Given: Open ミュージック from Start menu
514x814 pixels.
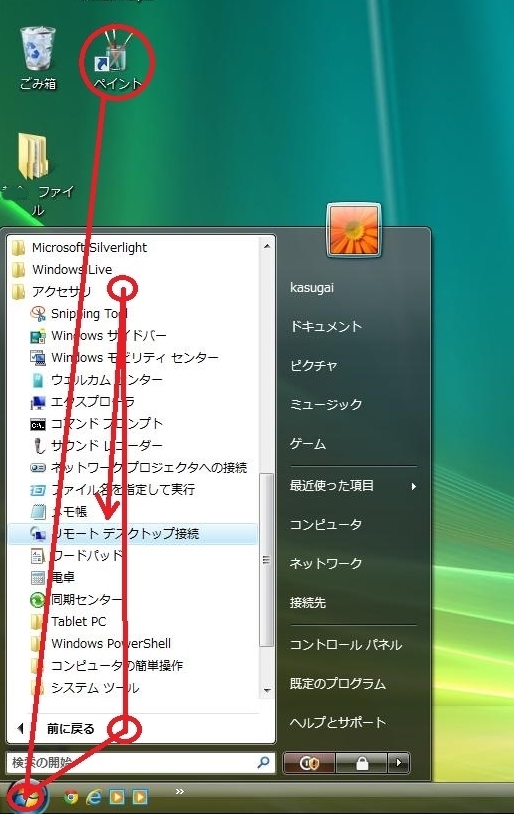Looking at the screenshot, I should pyautogui.click(x=326, y=404).
